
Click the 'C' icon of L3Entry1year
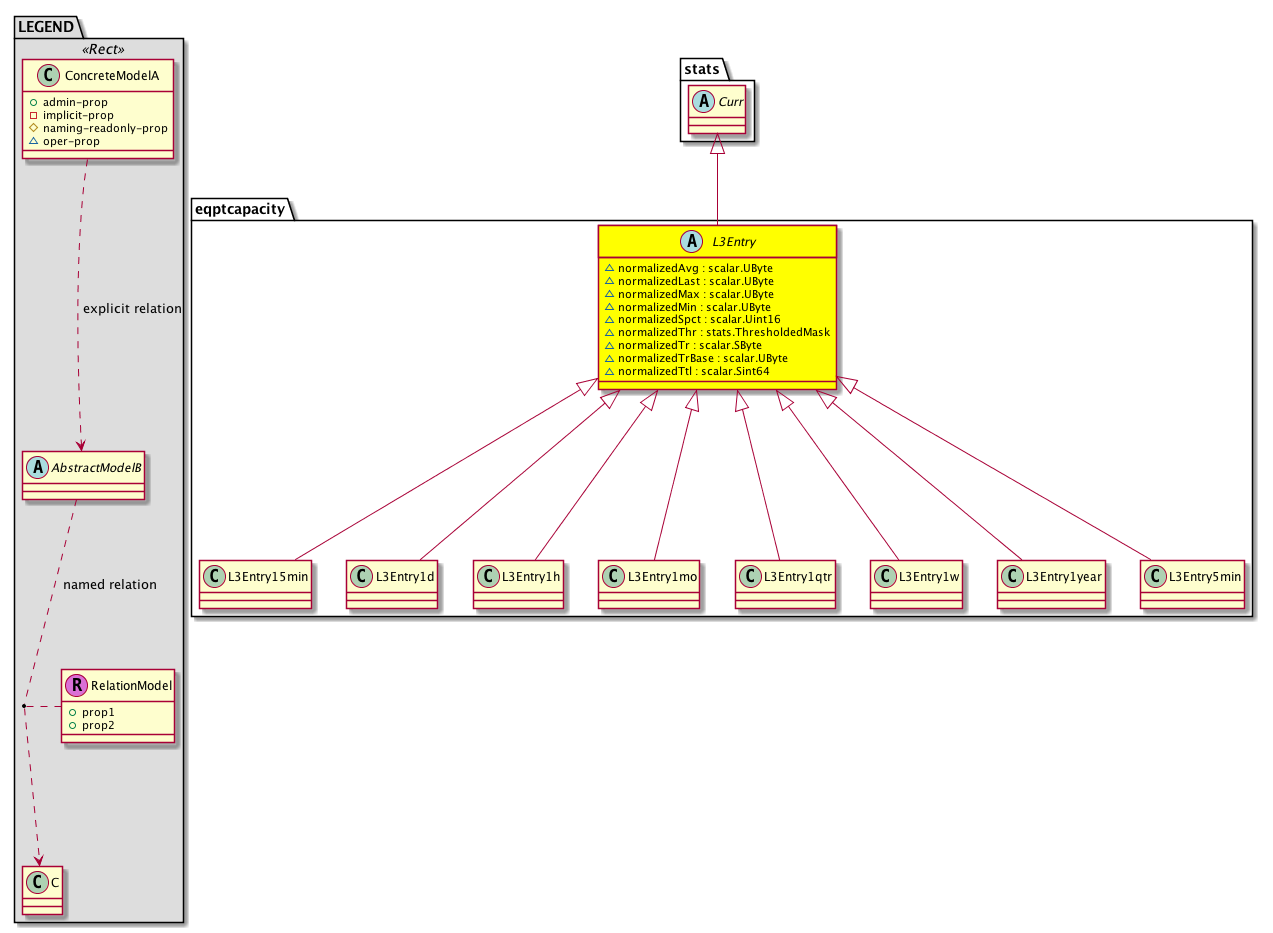1012,576
